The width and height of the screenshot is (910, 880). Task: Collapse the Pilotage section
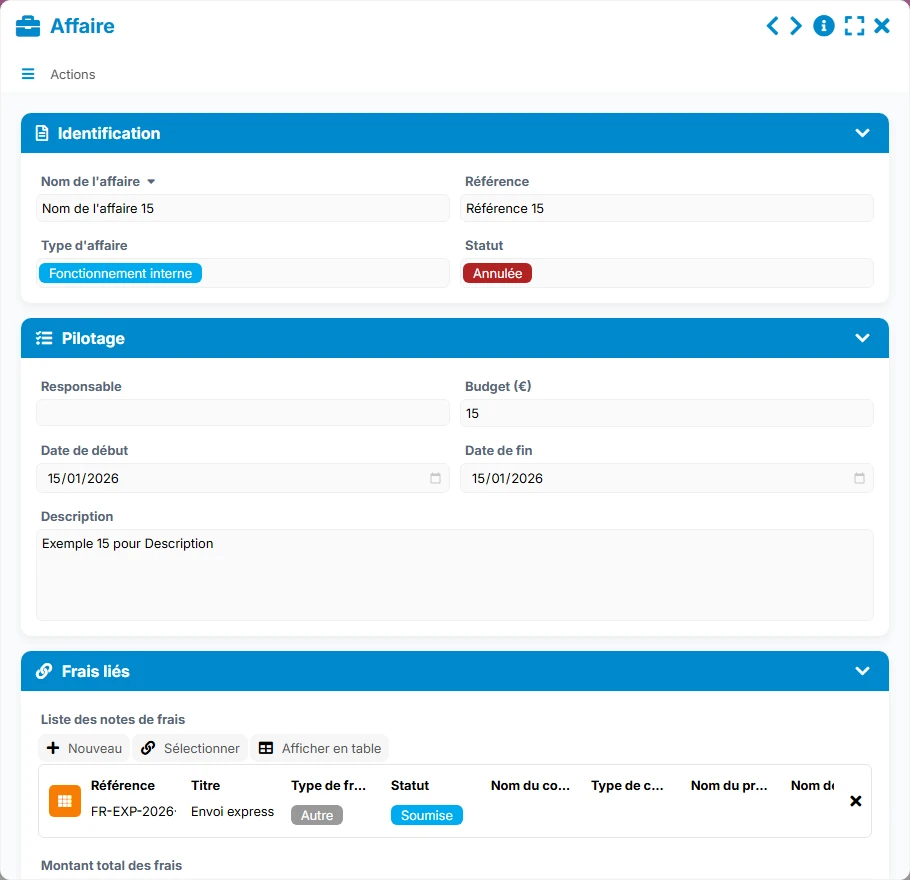pyautogui.click(x=862, y=338)
